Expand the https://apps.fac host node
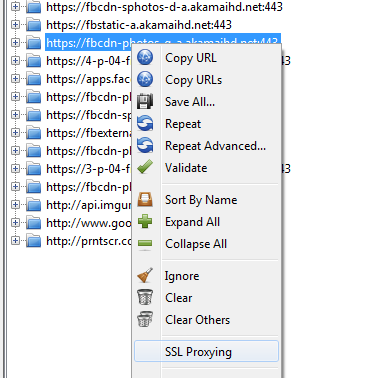Screen dimensions: 385x378 point(15,79)
